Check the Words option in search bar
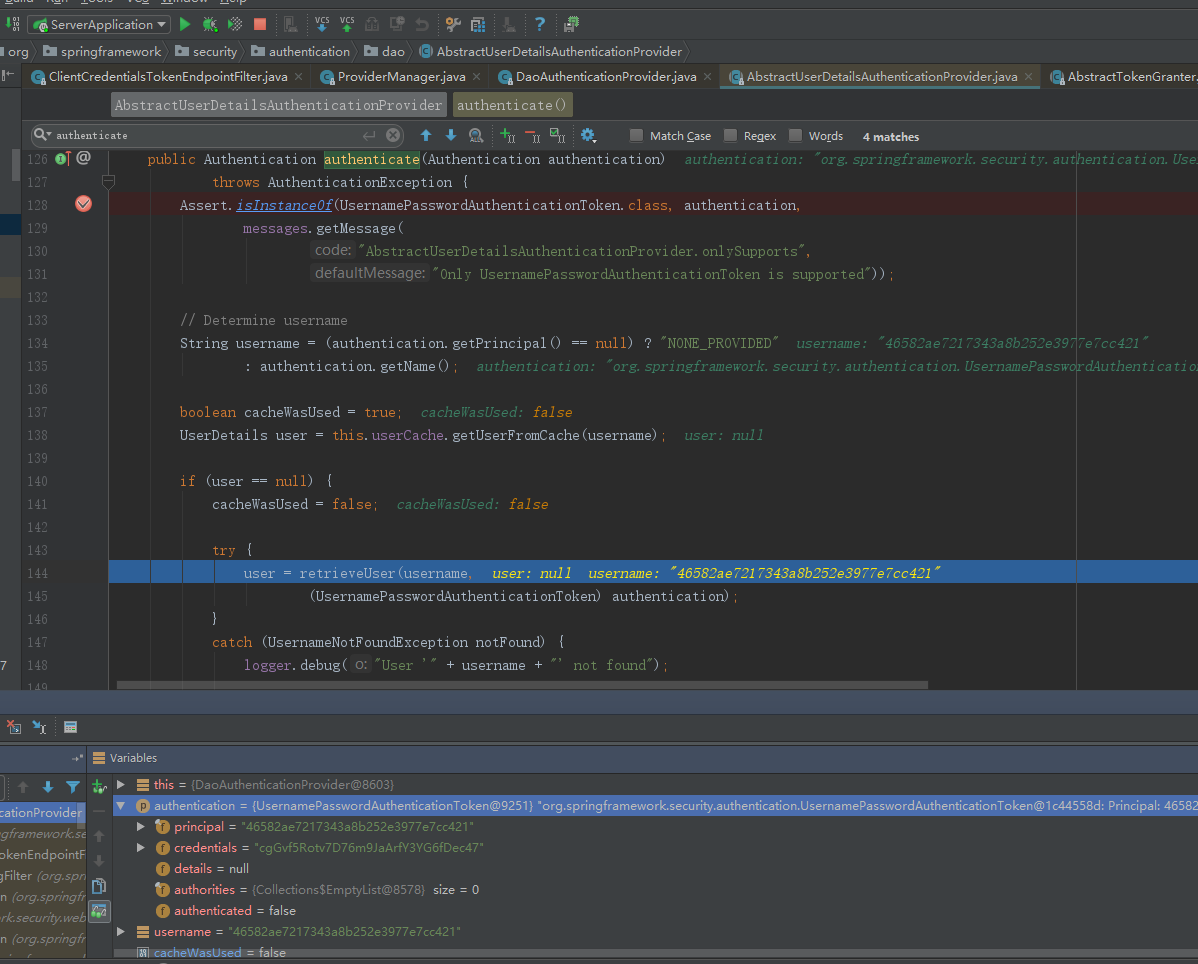Image resolution: width=1198 pixels, height=964 pixels. point(796,136)
